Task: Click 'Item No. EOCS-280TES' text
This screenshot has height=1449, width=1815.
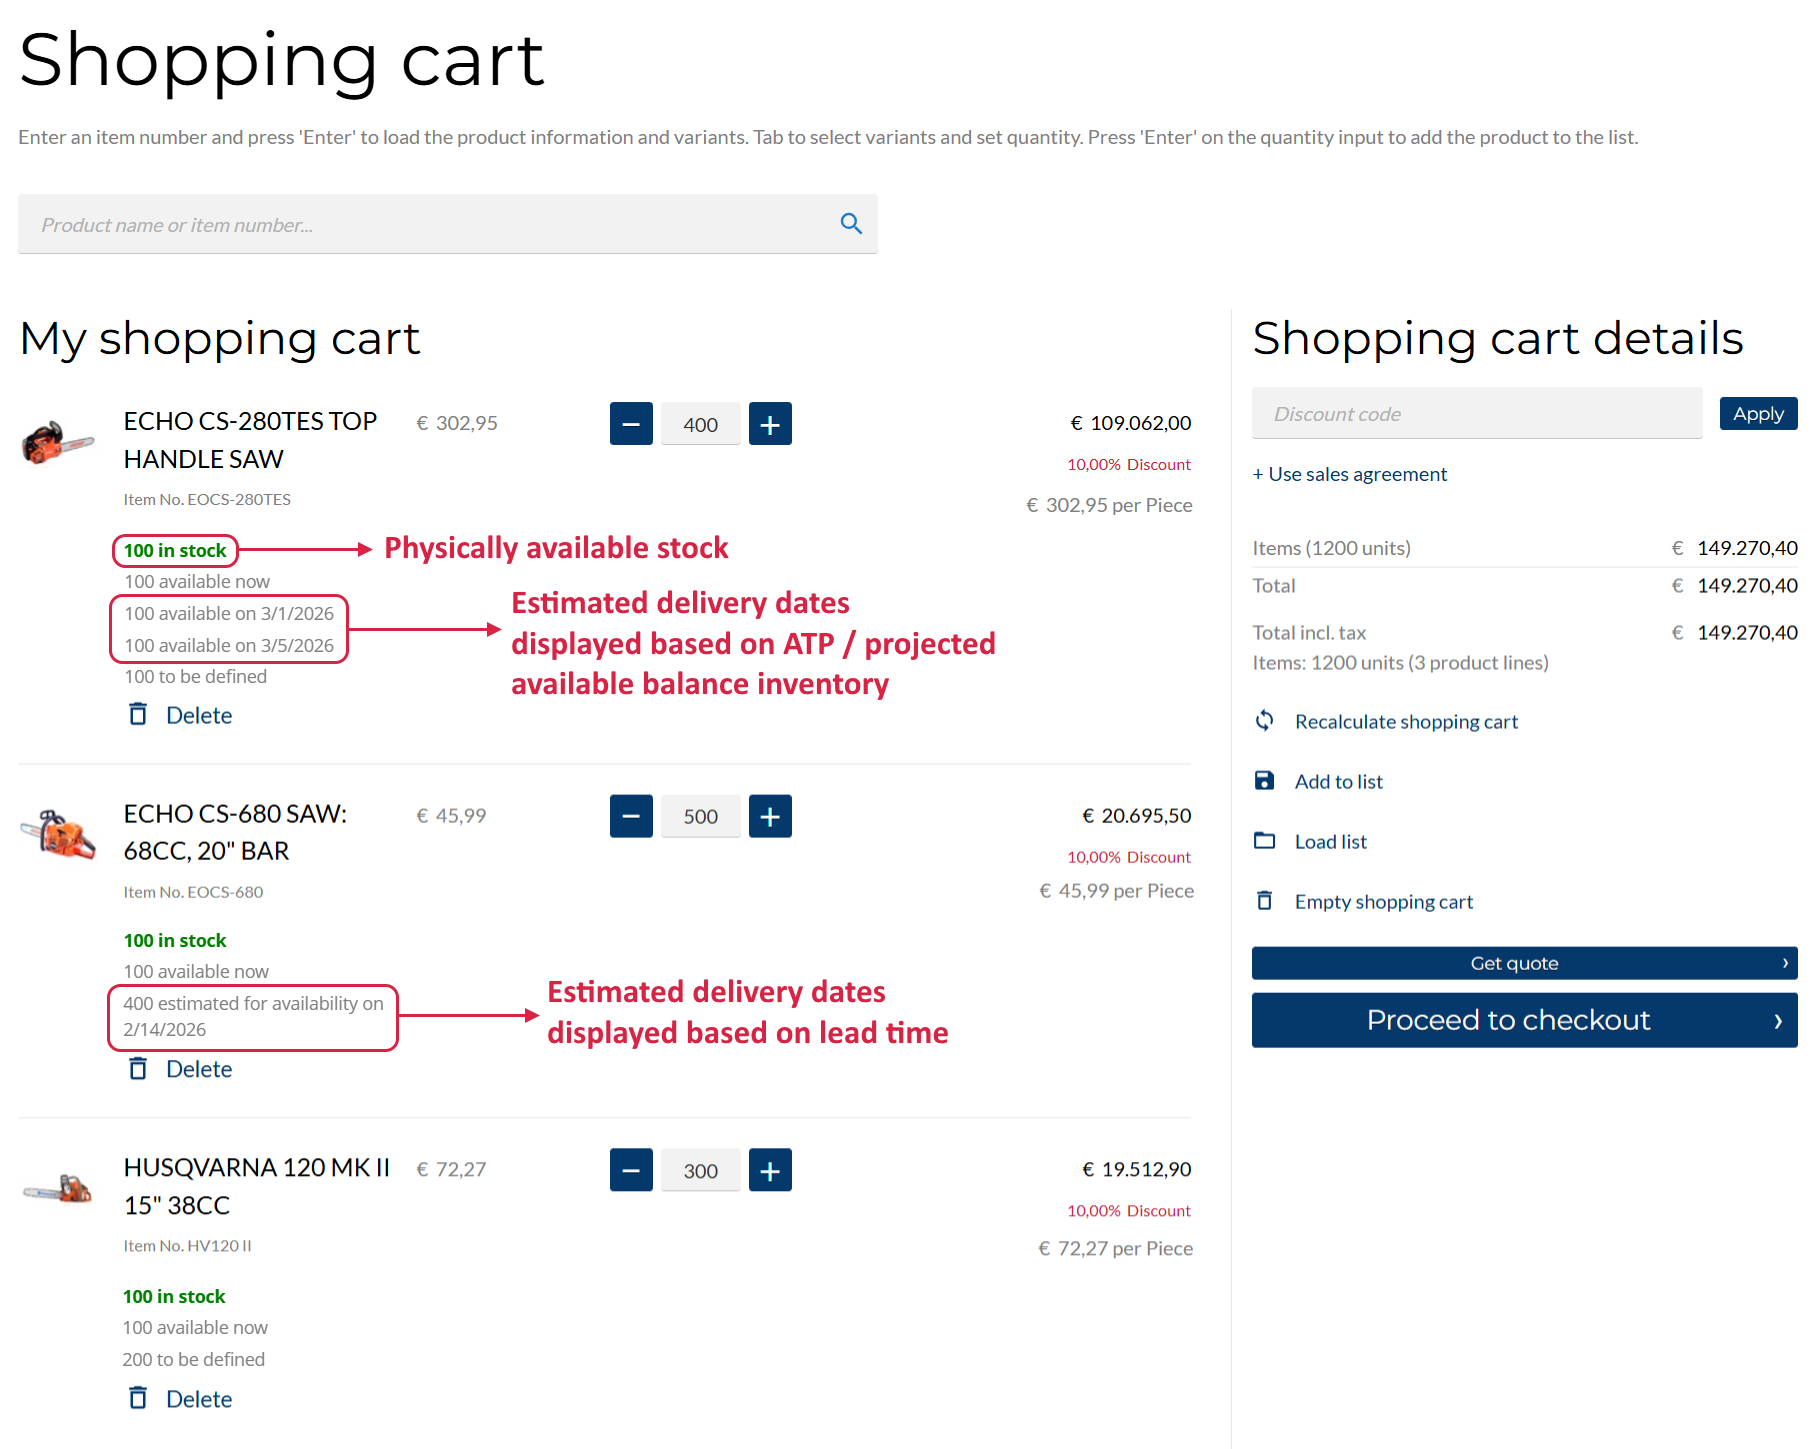Action: (207, 499)
